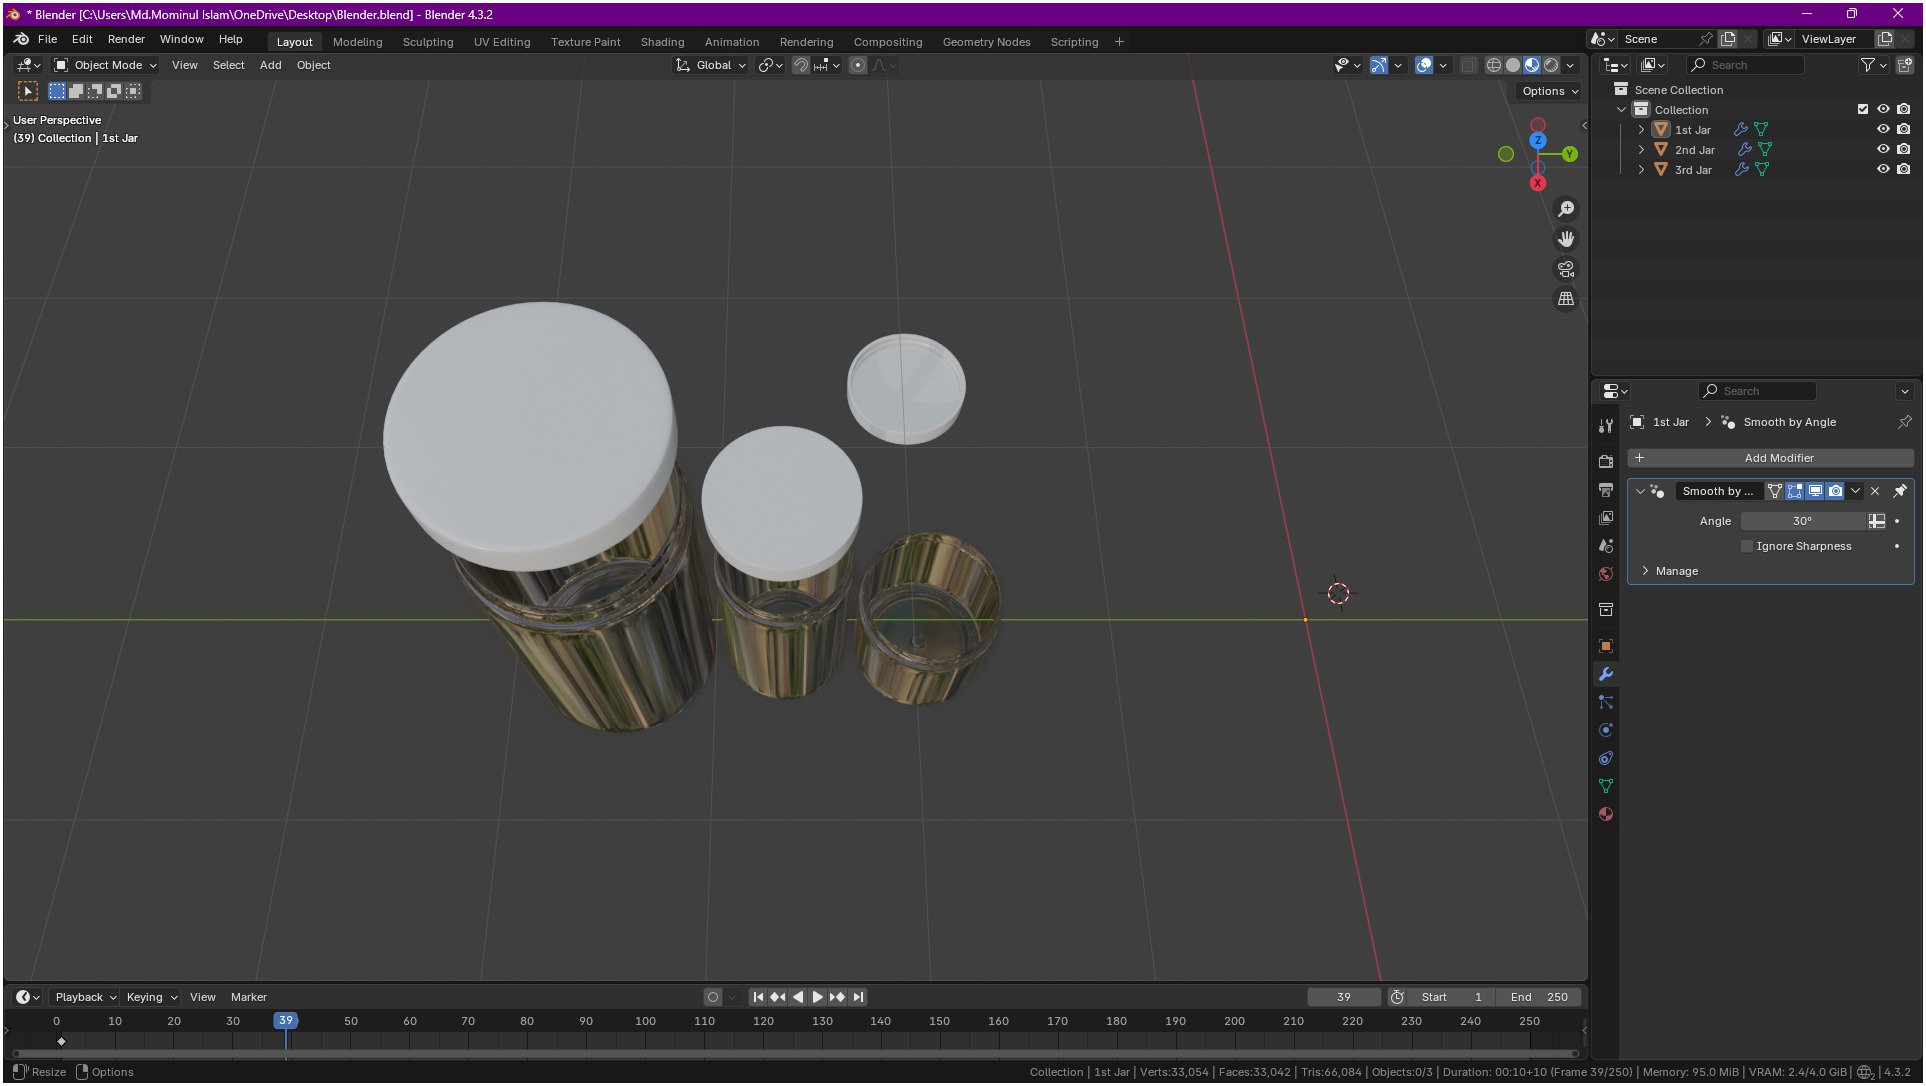Switch to the Modeling workspace tab
Viewport: 1926px width, 1086px height.
tap(357, 42)
